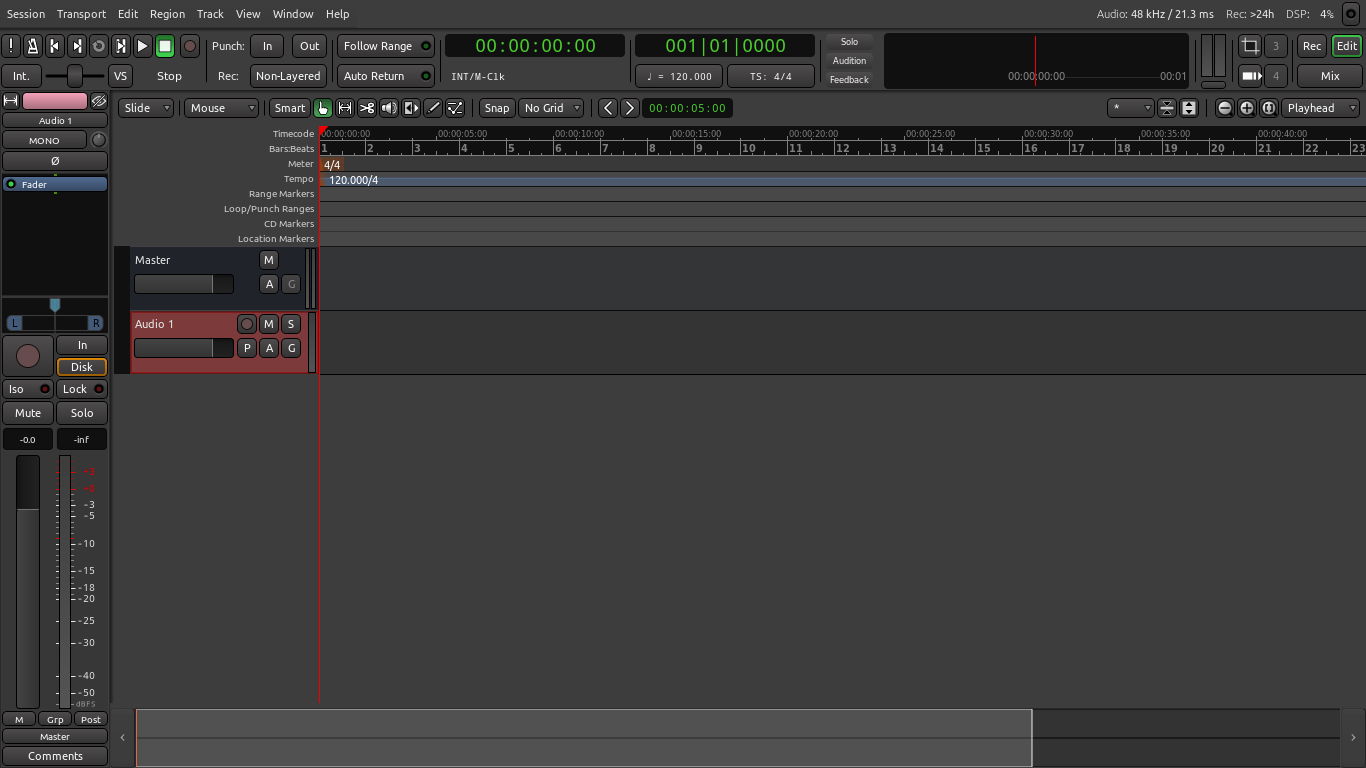Screen dimensions: 1366x768
Task: Toggle Punch Out
Action: click(310, 46)
